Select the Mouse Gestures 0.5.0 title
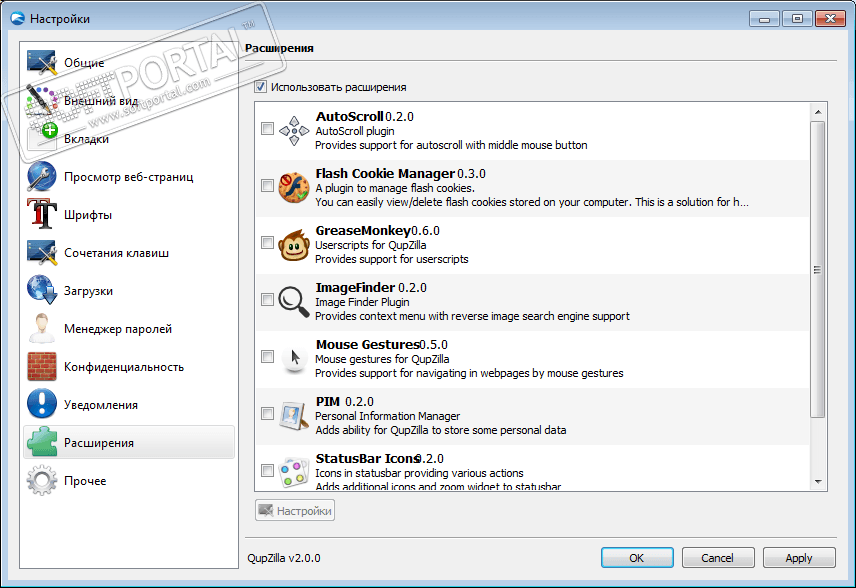This screenshot has height=588, width=856. point(382,345)
